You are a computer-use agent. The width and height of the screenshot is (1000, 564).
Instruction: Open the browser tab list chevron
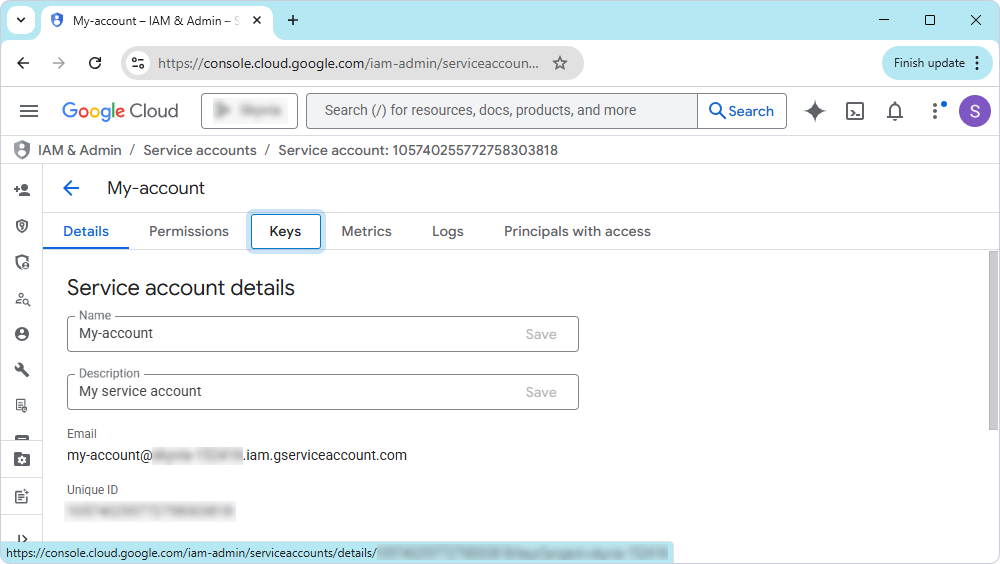click(x=19, y=20)
